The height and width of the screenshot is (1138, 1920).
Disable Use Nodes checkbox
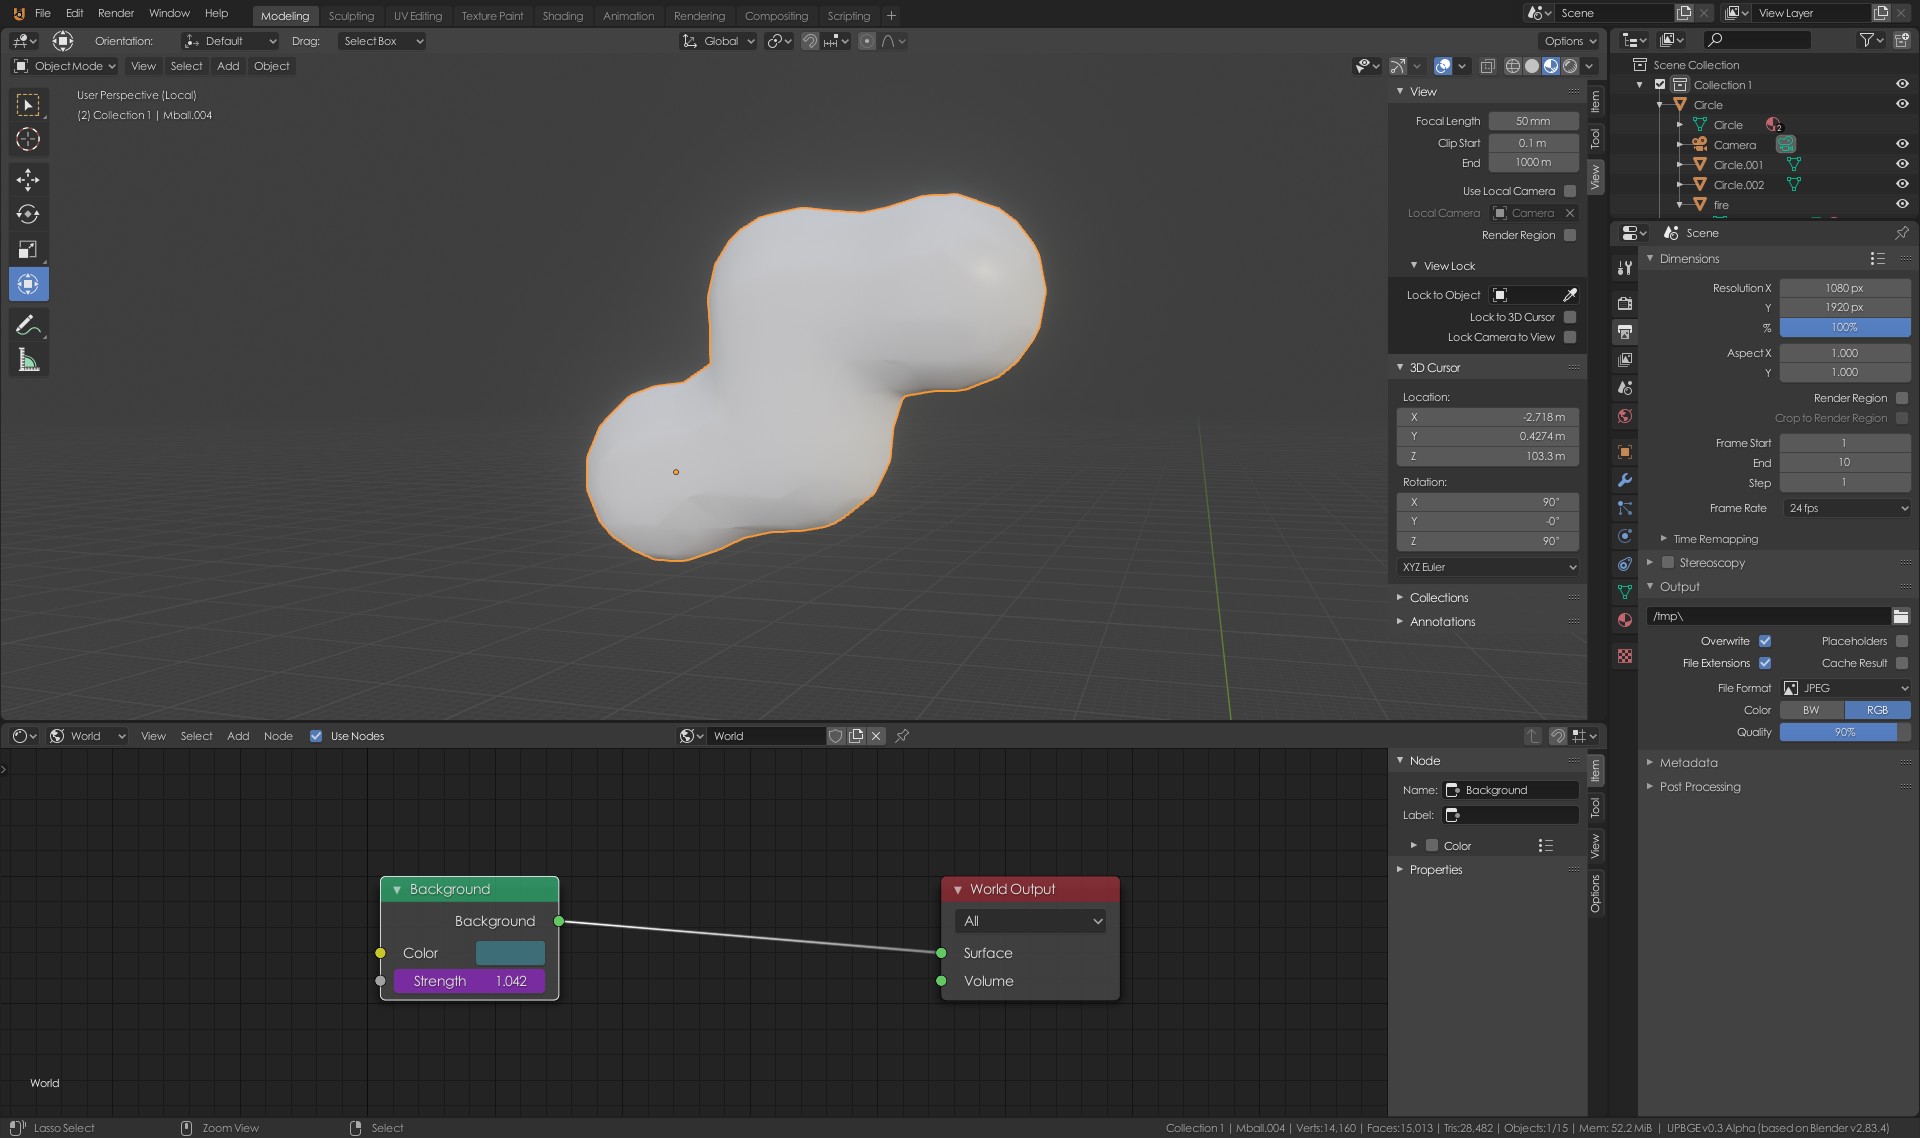tap(316, 736)
